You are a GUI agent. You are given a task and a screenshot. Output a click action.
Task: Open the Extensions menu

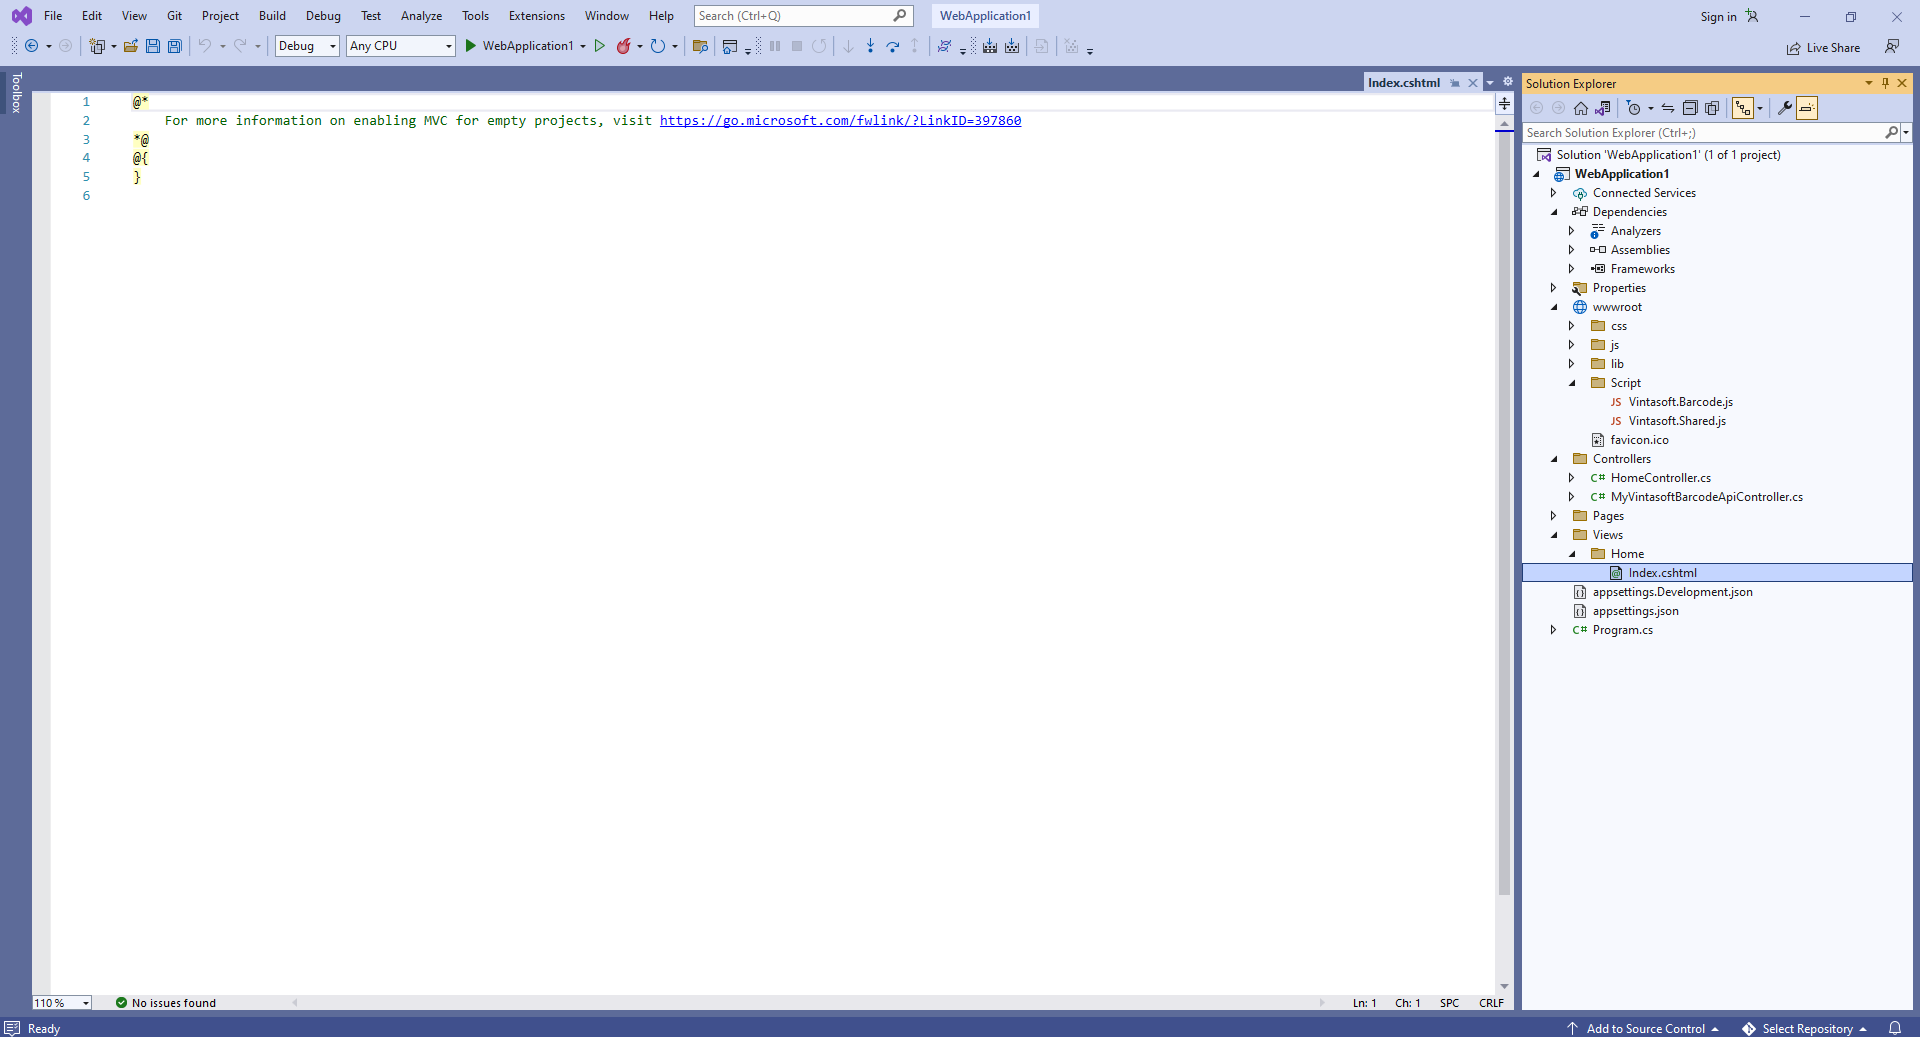pyautogui.click(x=536, y=16)
